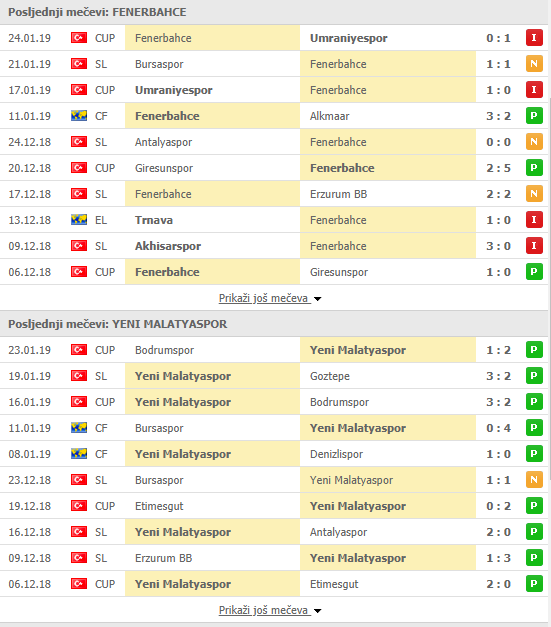This screenshot has width=551, height=627.
Task: Click the win icon for Giresunspor–Fenerbahce 2:5
Action: [x=534, y=168]
